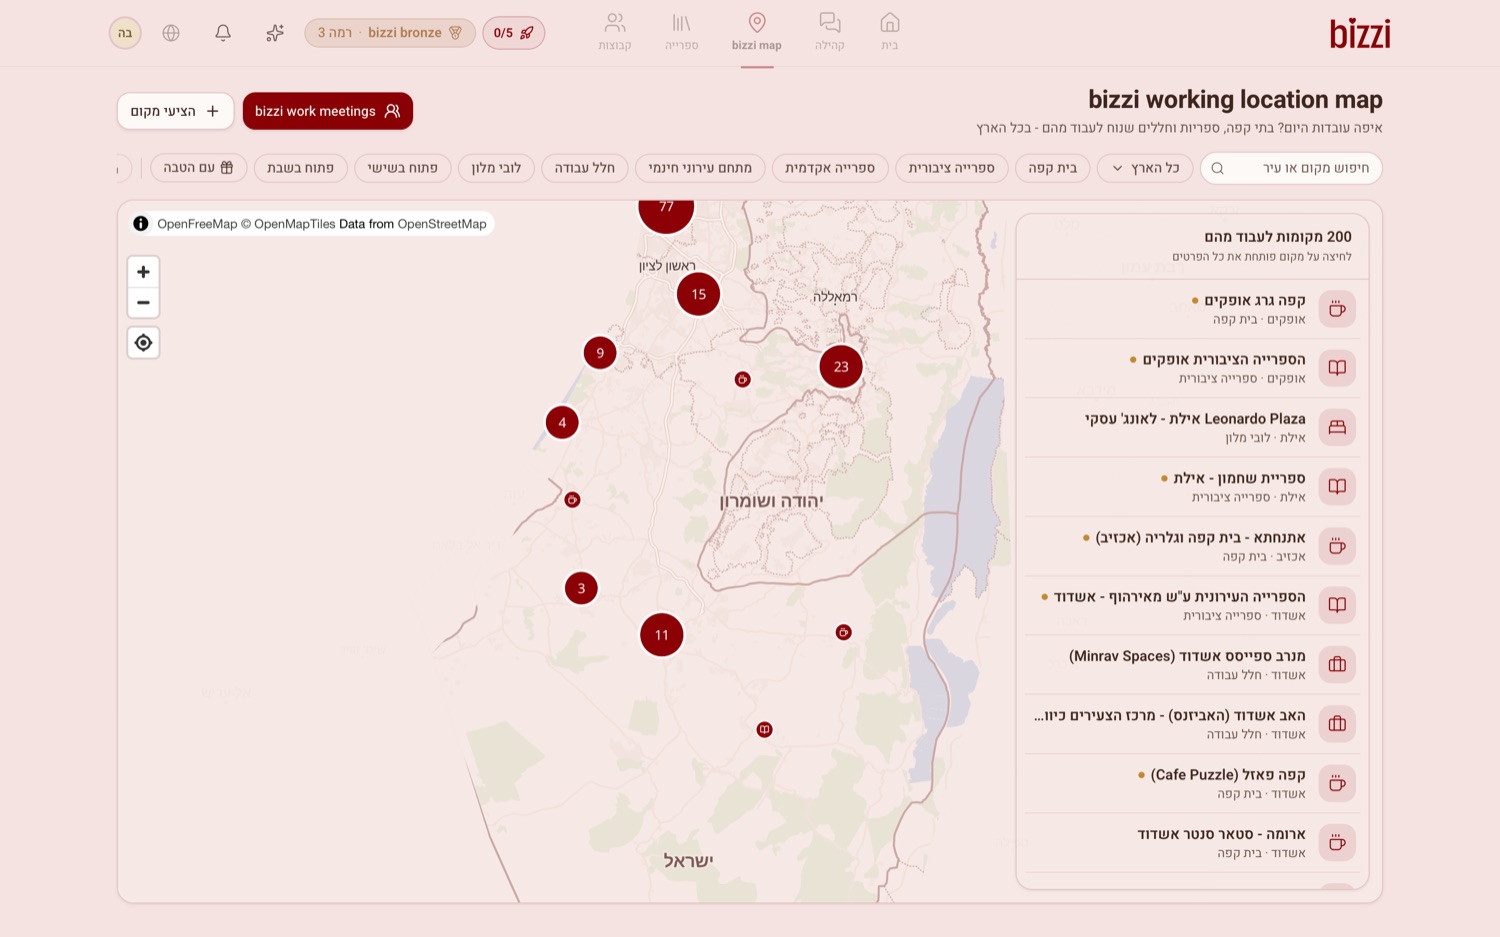
Task: Open the OpenStreetMap attribution link
Action: click(442, 224)
